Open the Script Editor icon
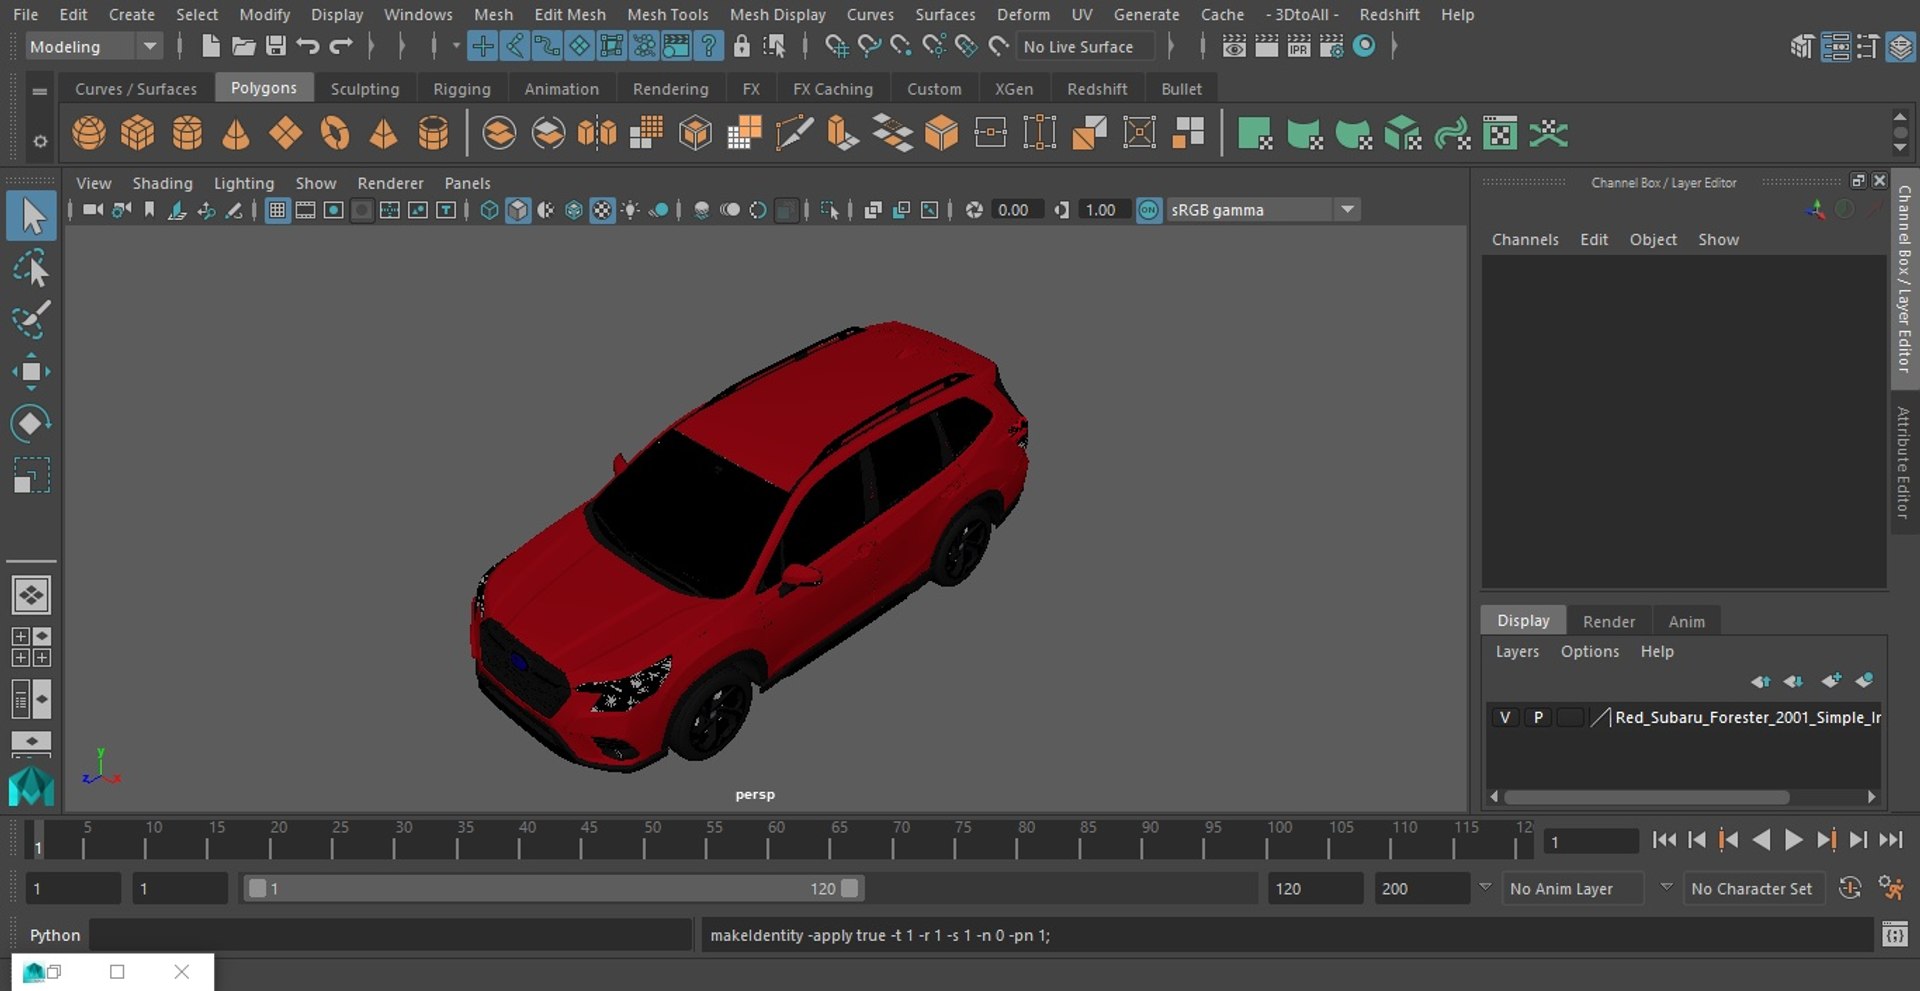 point(1894,935)
